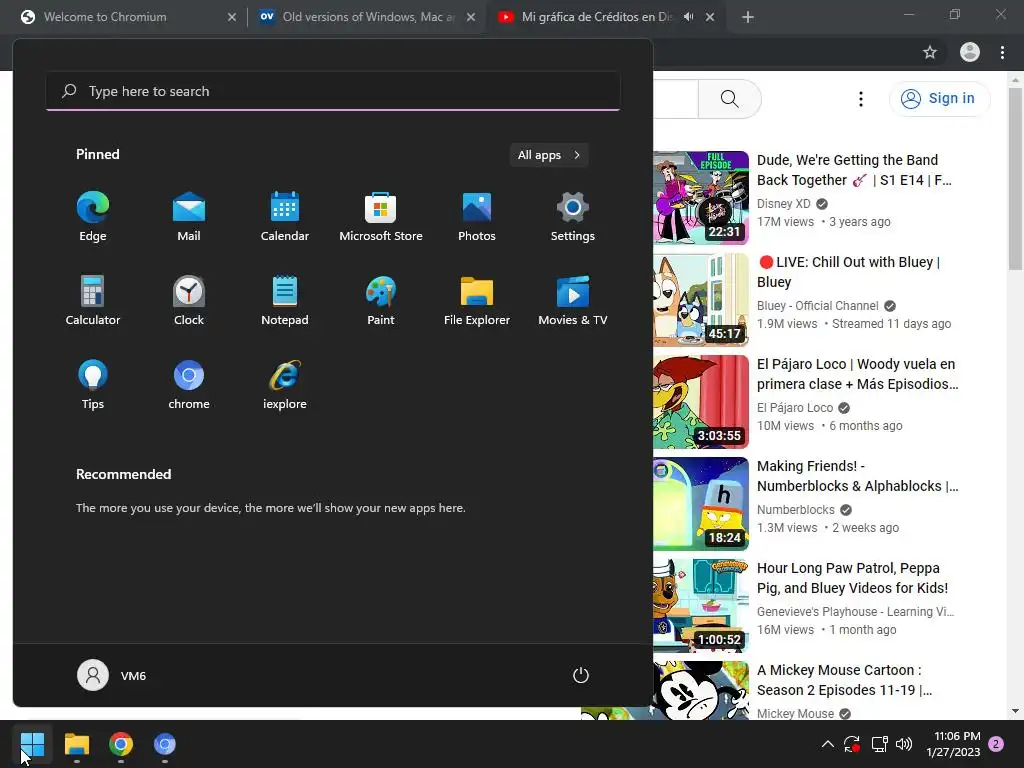Viewport: 1024px width, 768px height.
Task: Open Settings from Start menu
Action: [573, 217]
